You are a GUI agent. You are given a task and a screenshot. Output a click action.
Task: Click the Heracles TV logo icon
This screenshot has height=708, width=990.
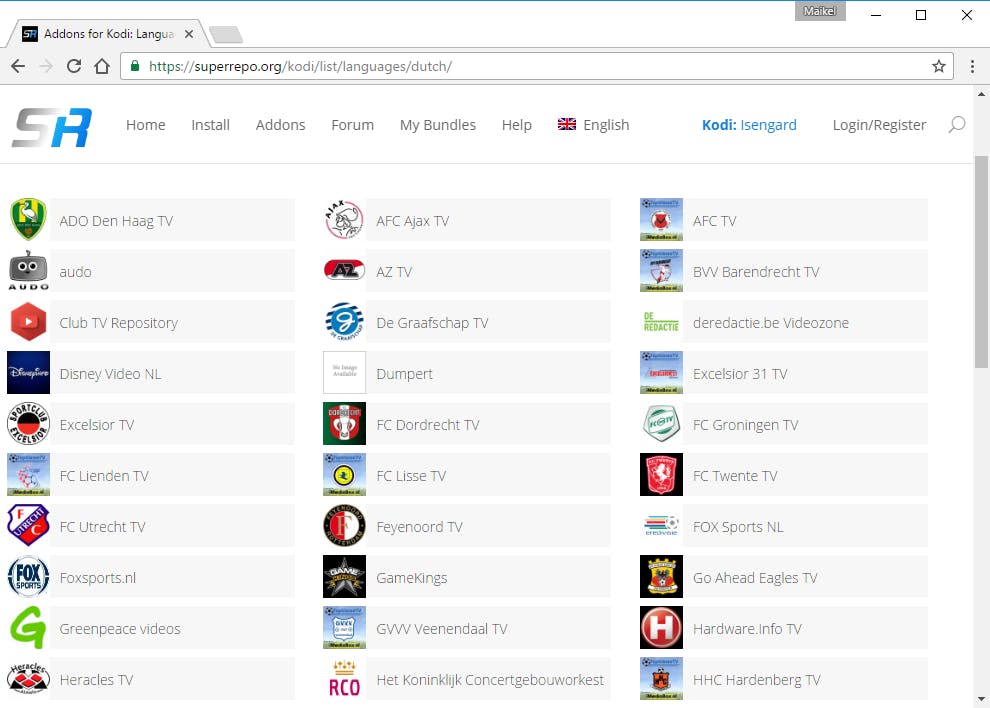(x=28, y=679)
